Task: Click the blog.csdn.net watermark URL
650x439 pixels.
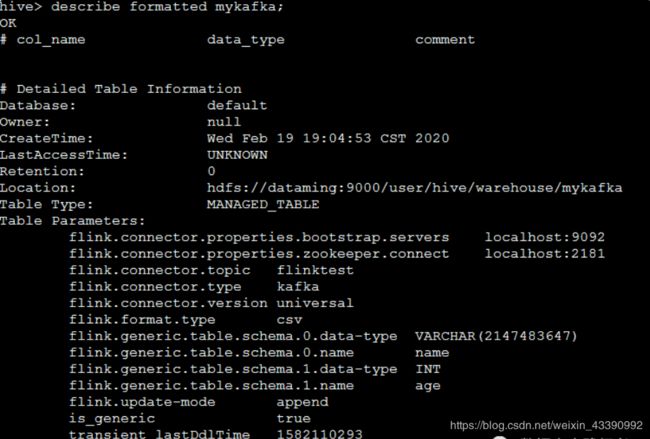Action: [545, 425]
